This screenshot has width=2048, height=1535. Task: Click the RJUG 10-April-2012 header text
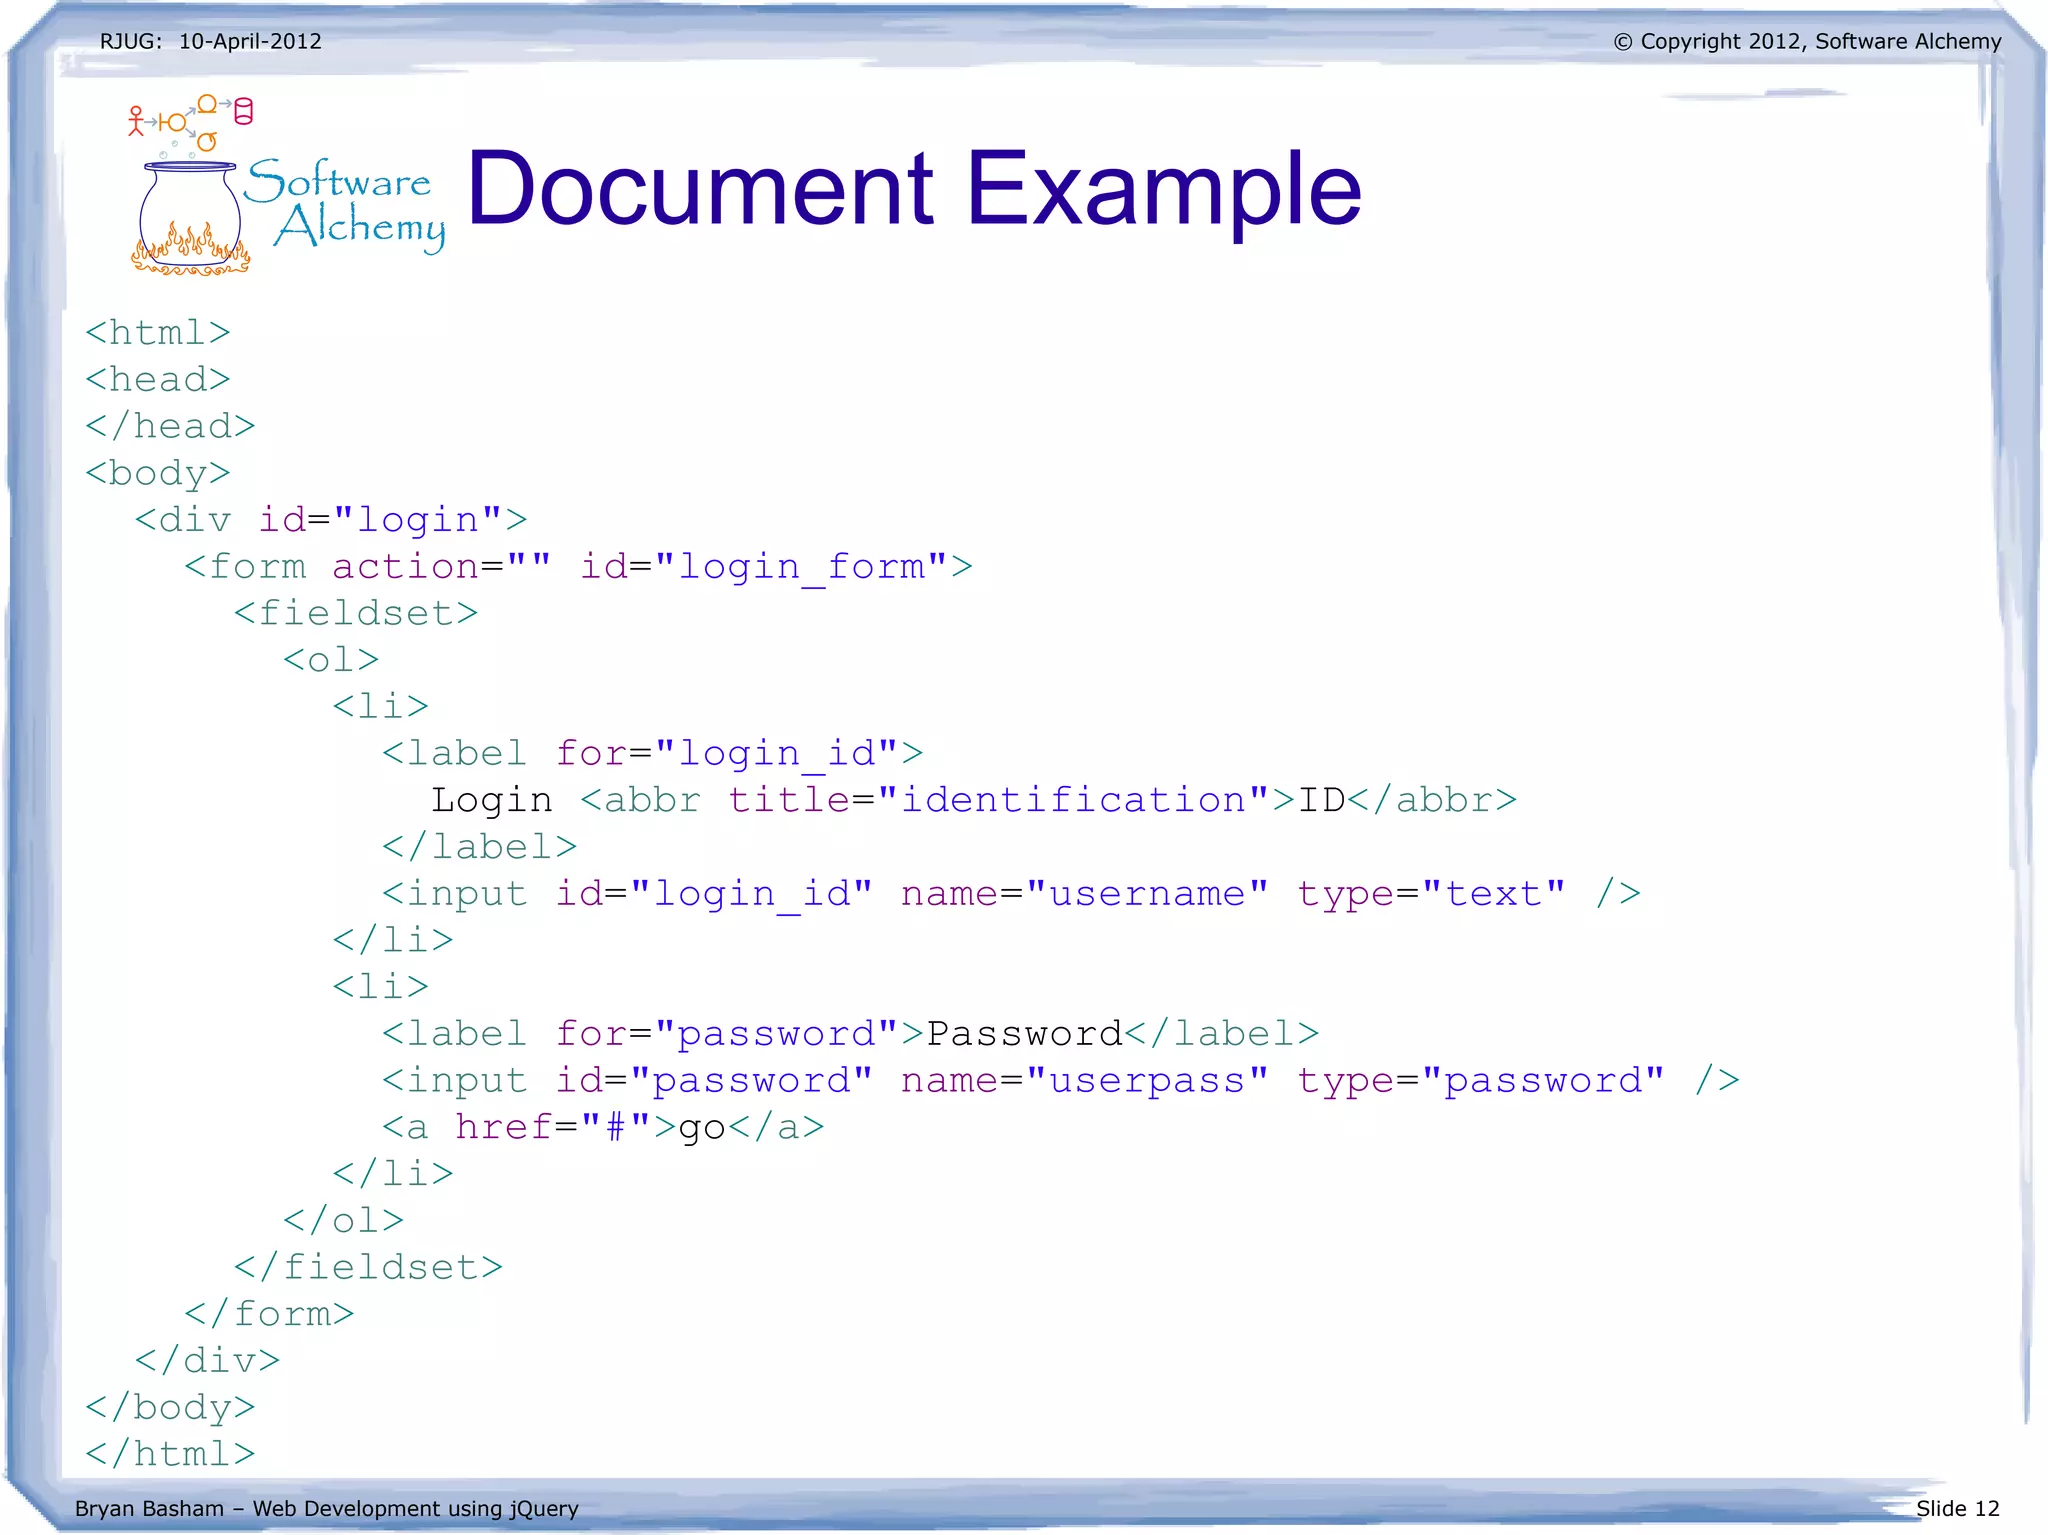[x=211, y=42]
